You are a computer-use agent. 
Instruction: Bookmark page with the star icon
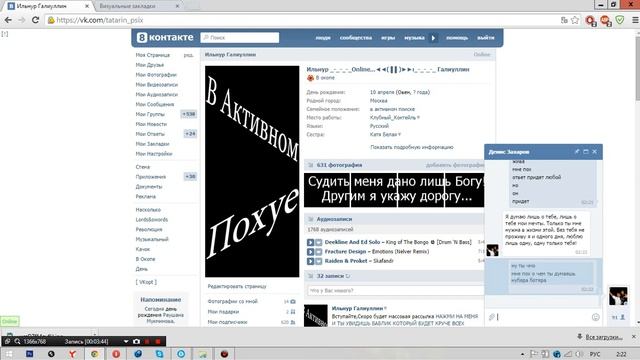575,20
